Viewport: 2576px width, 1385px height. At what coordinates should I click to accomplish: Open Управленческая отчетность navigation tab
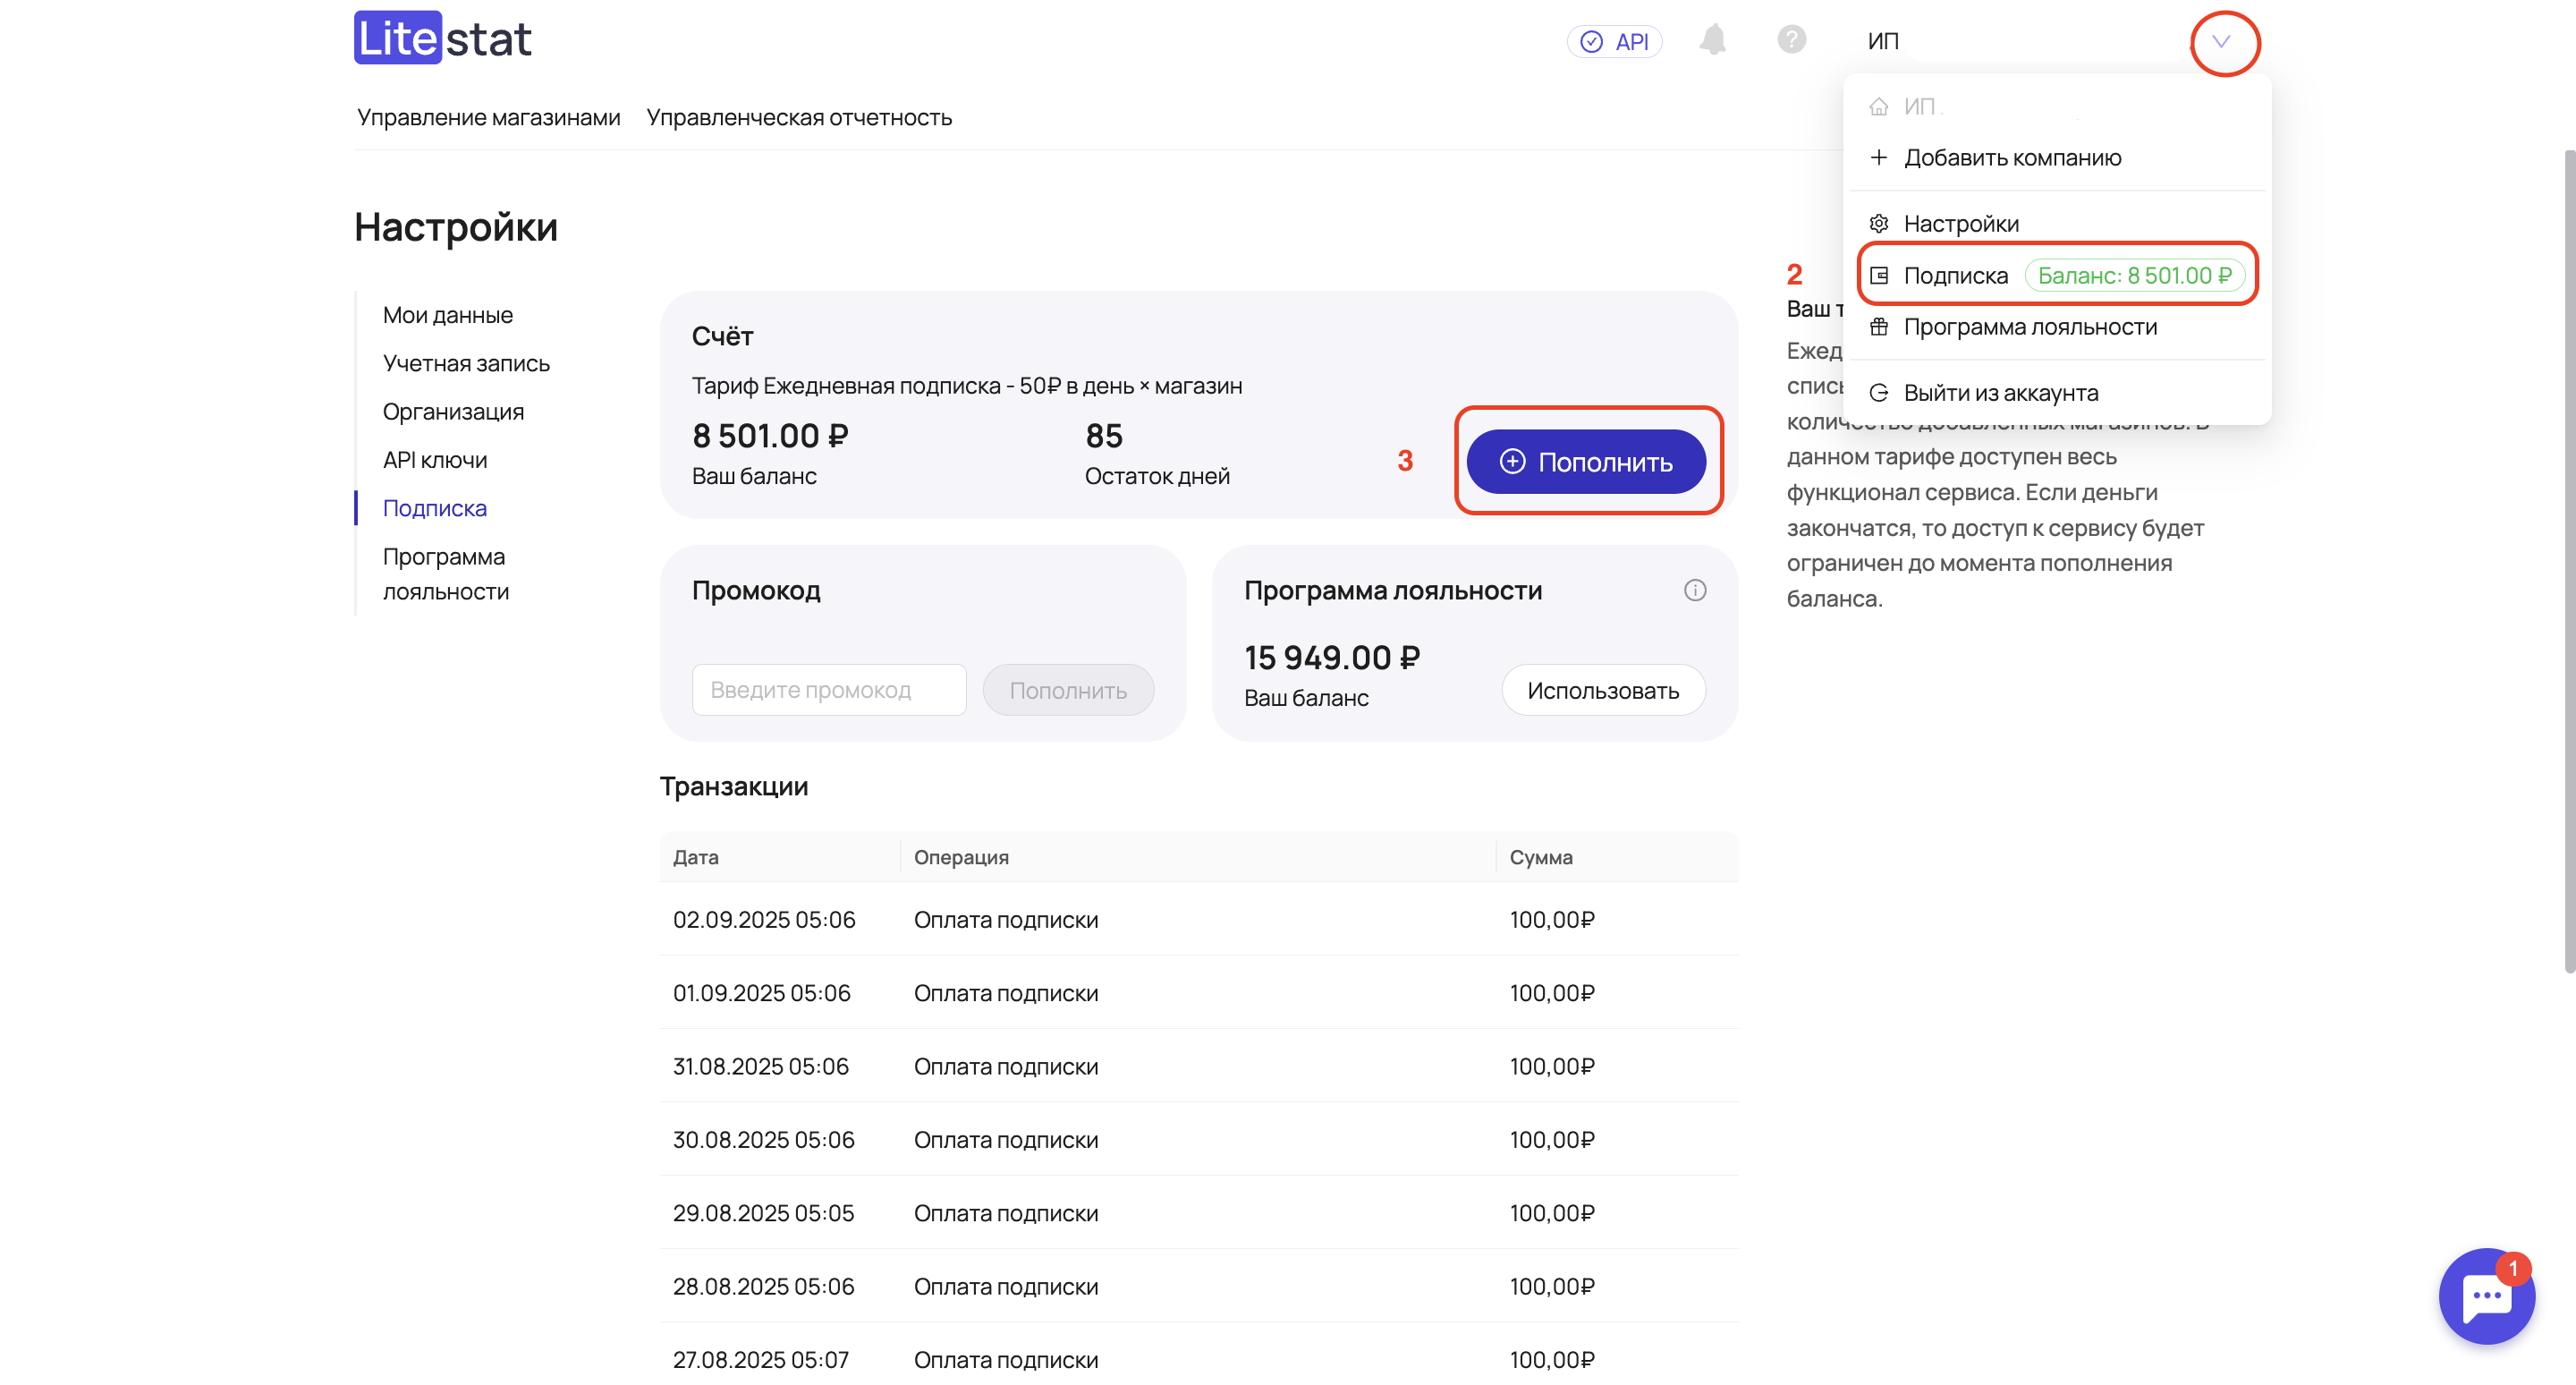(798, 117)
